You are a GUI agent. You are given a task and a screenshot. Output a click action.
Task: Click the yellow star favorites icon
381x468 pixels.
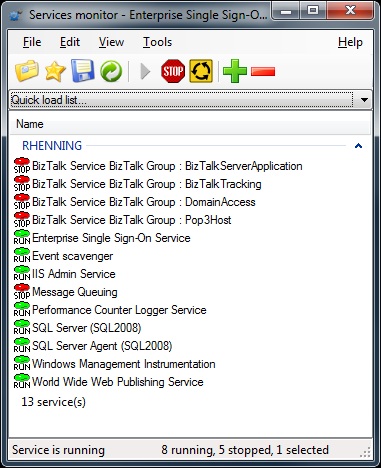55,71
